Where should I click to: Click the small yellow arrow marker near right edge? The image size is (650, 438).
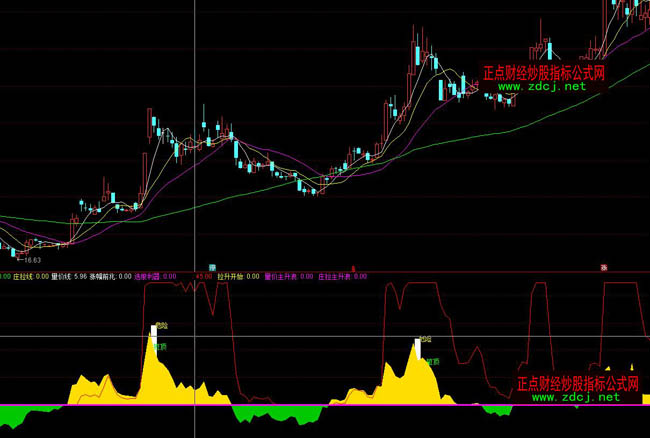point(631,367)
